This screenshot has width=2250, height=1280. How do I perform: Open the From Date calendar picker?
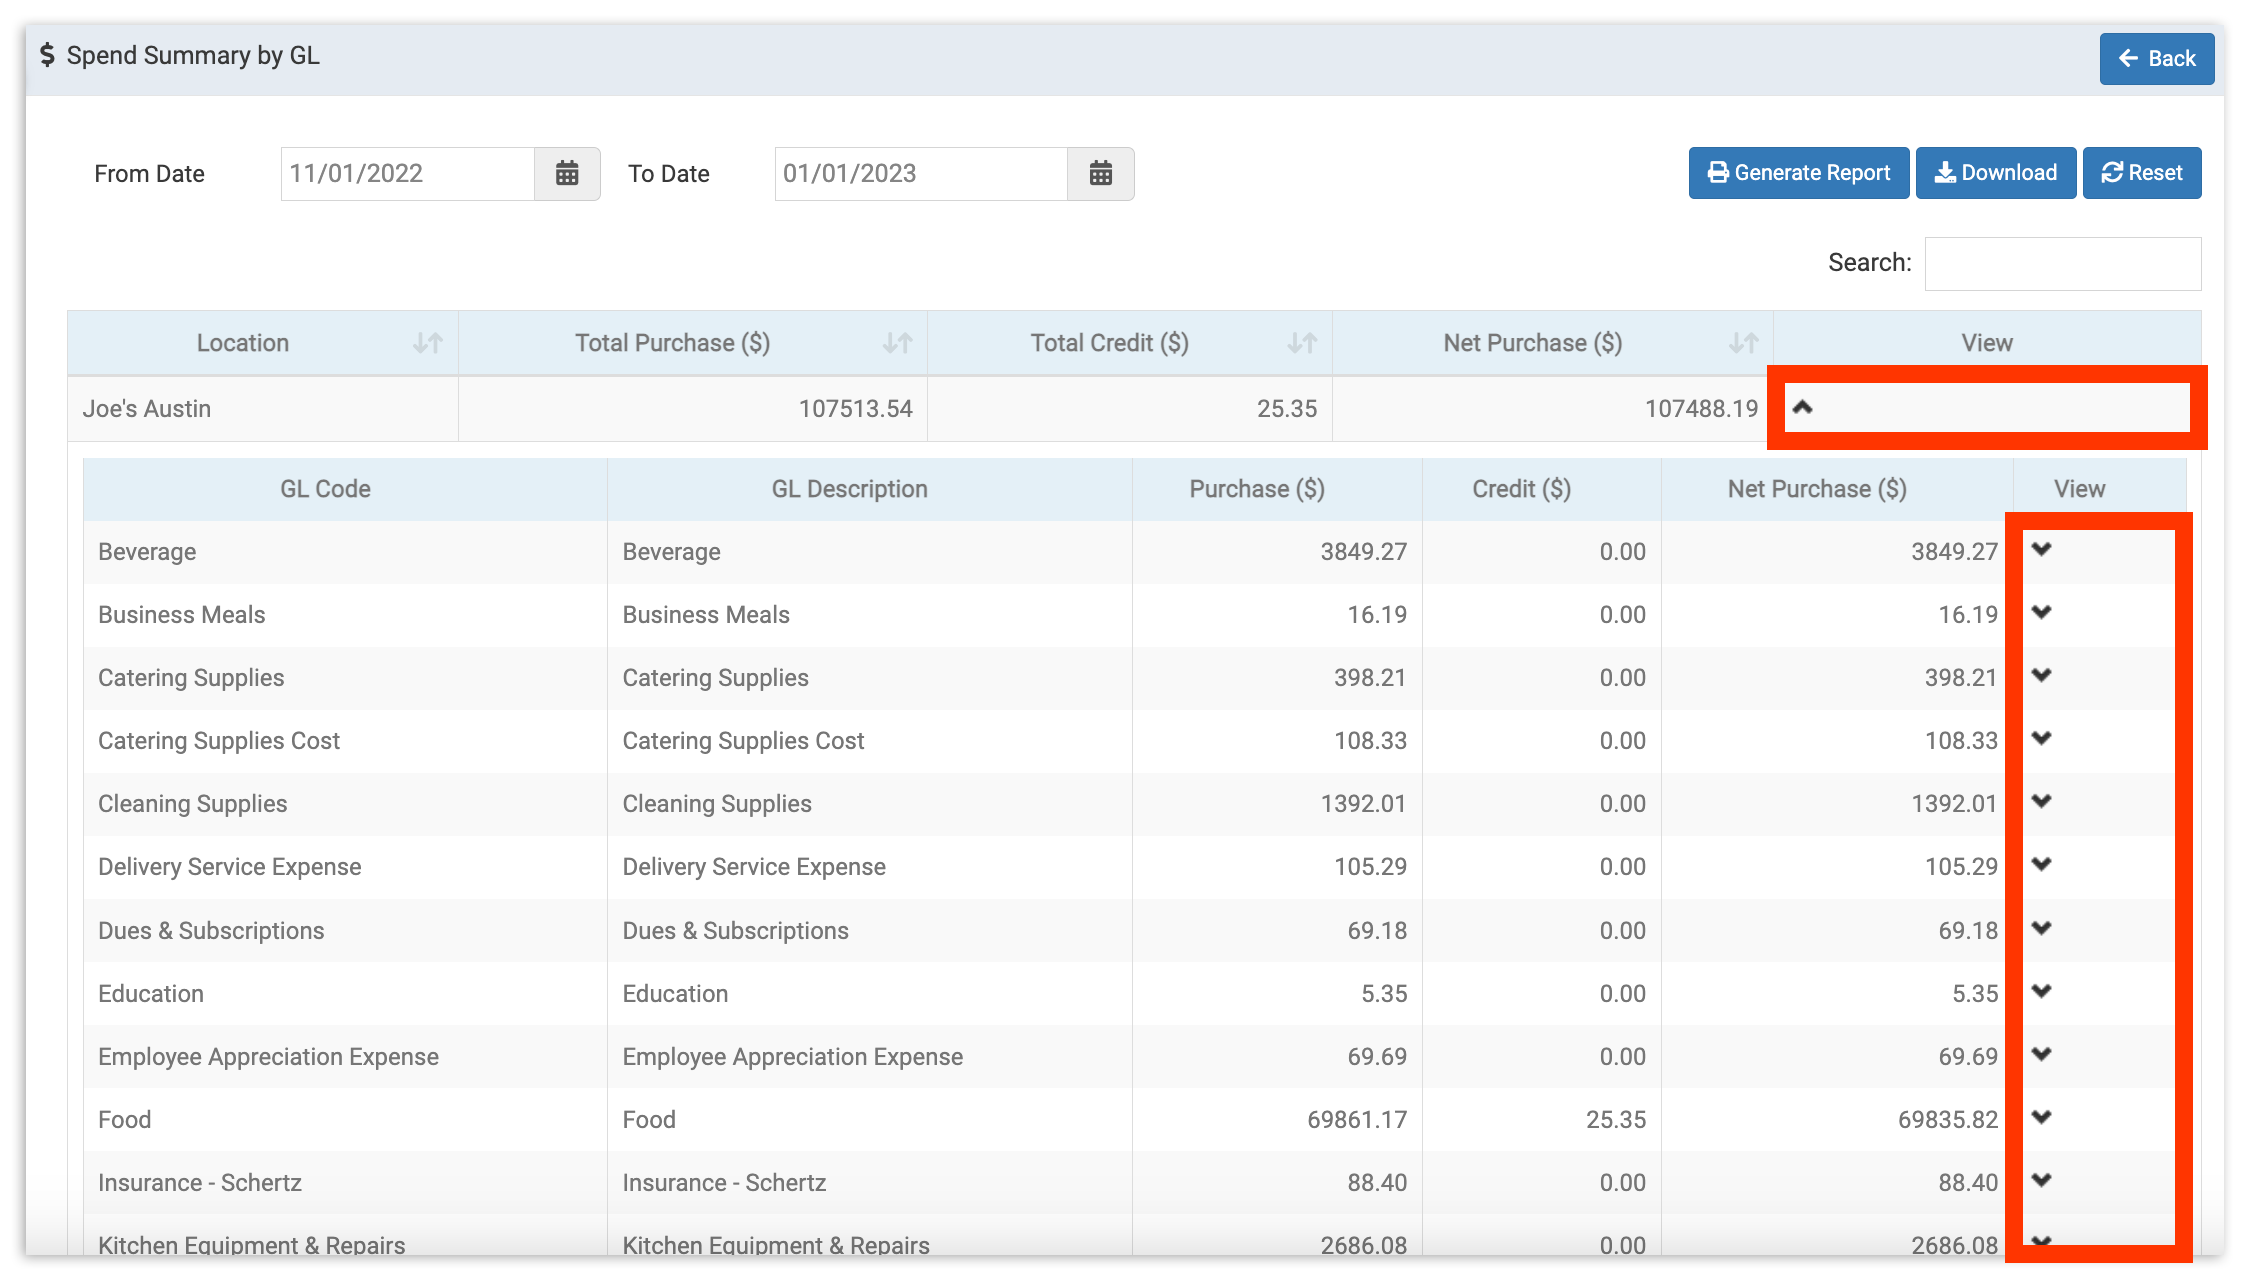pos(567,173)
